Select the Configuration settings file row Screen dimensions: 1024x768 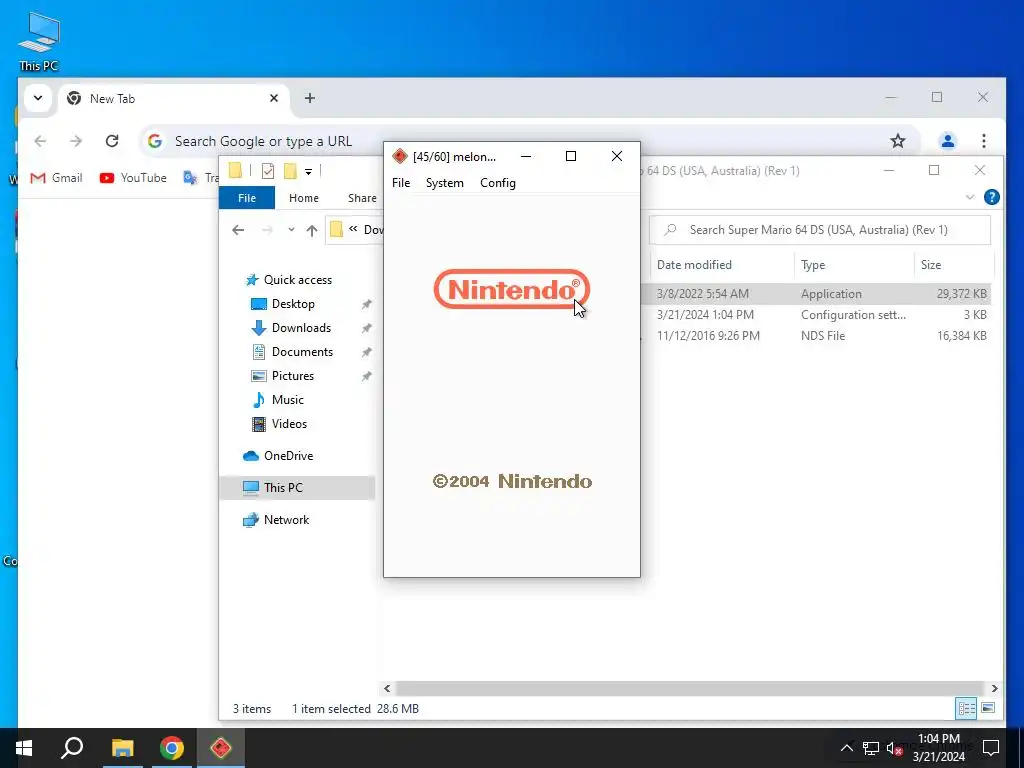point(816,315)
